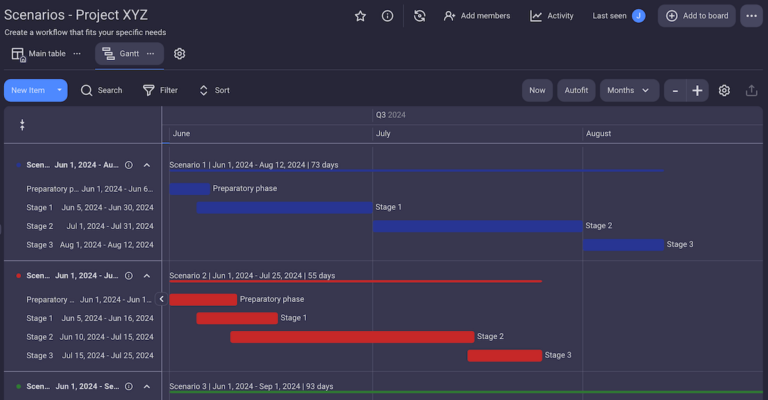Viewport: 768px width, 400px height.
Task: Open the New Item dropdown arrow
Action: pyautogui.click(x=60, y=90)
